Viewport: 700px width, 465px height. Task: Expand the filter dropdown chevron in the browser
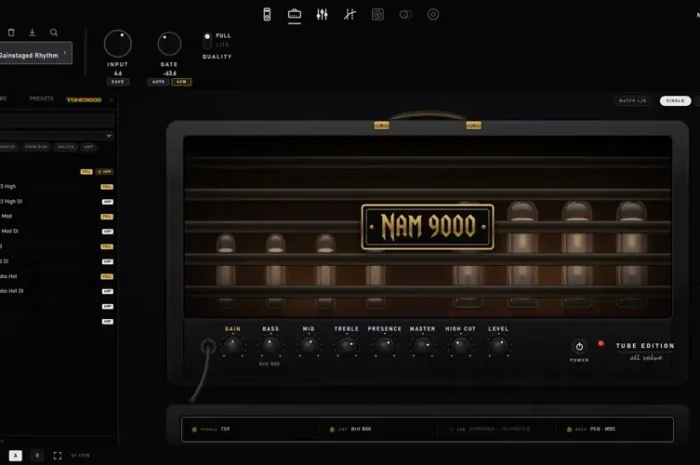click(x=109, y=136)
